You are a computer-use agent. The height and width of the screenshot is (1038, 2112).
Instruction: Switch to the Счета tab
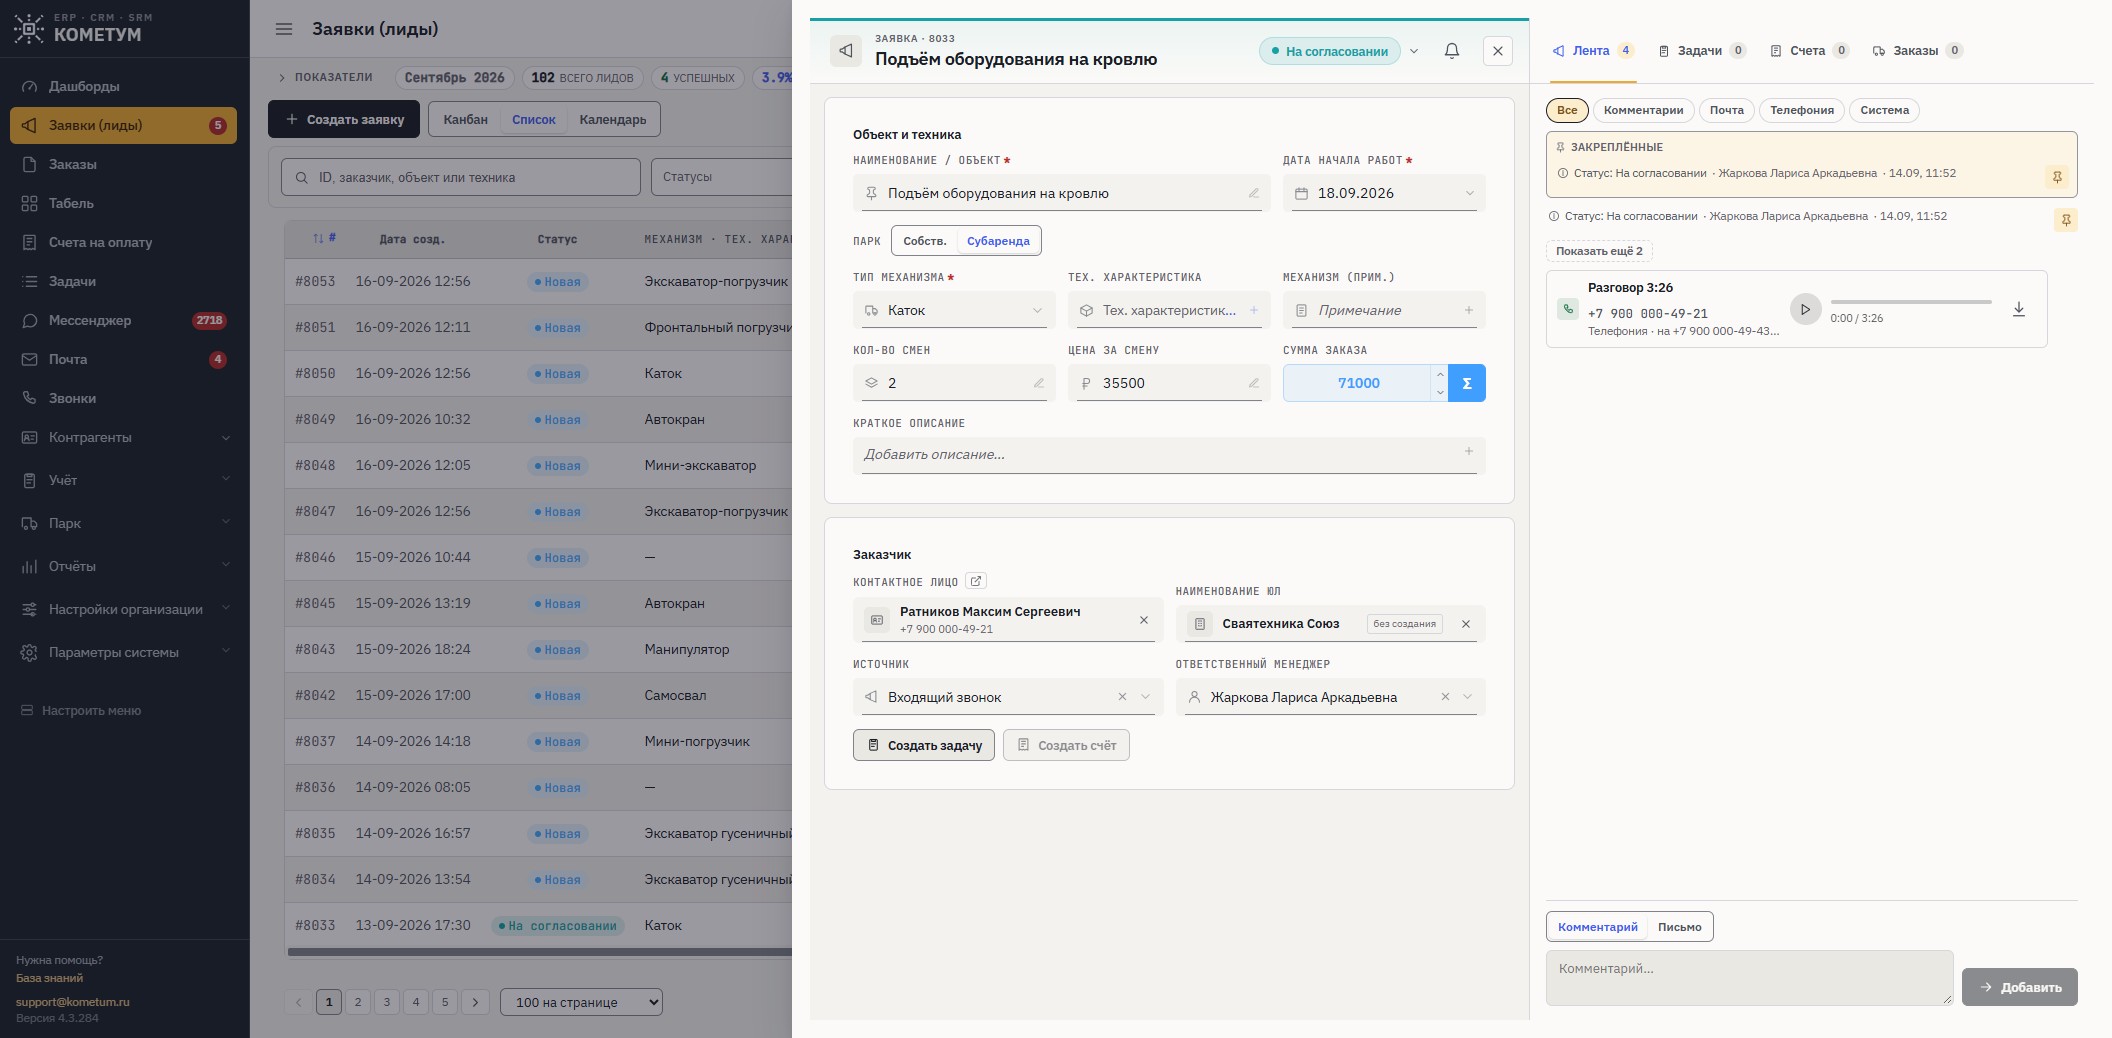[x=1809, y=51]
